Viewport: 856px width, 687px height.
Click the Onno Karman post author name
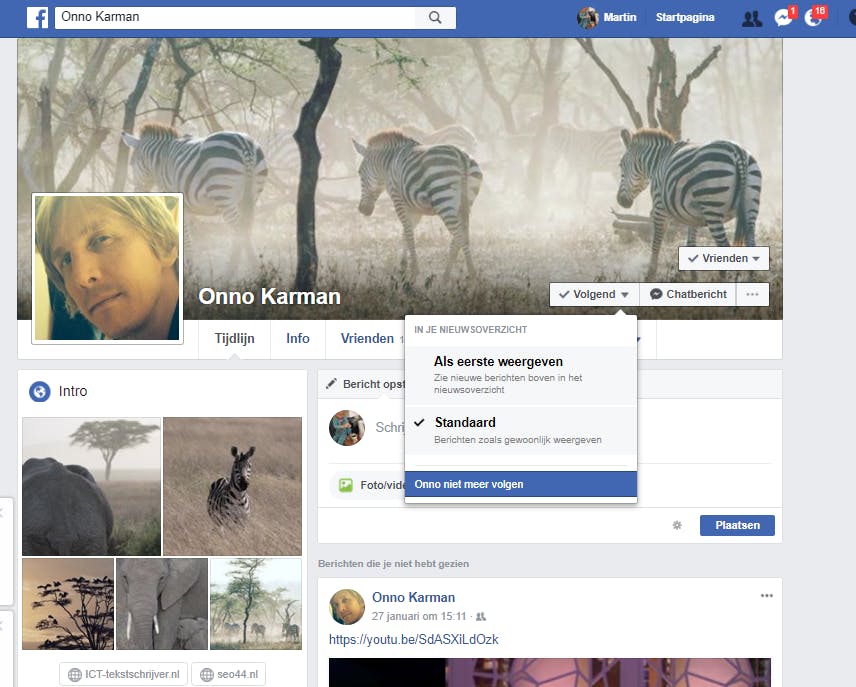[413, 597]
